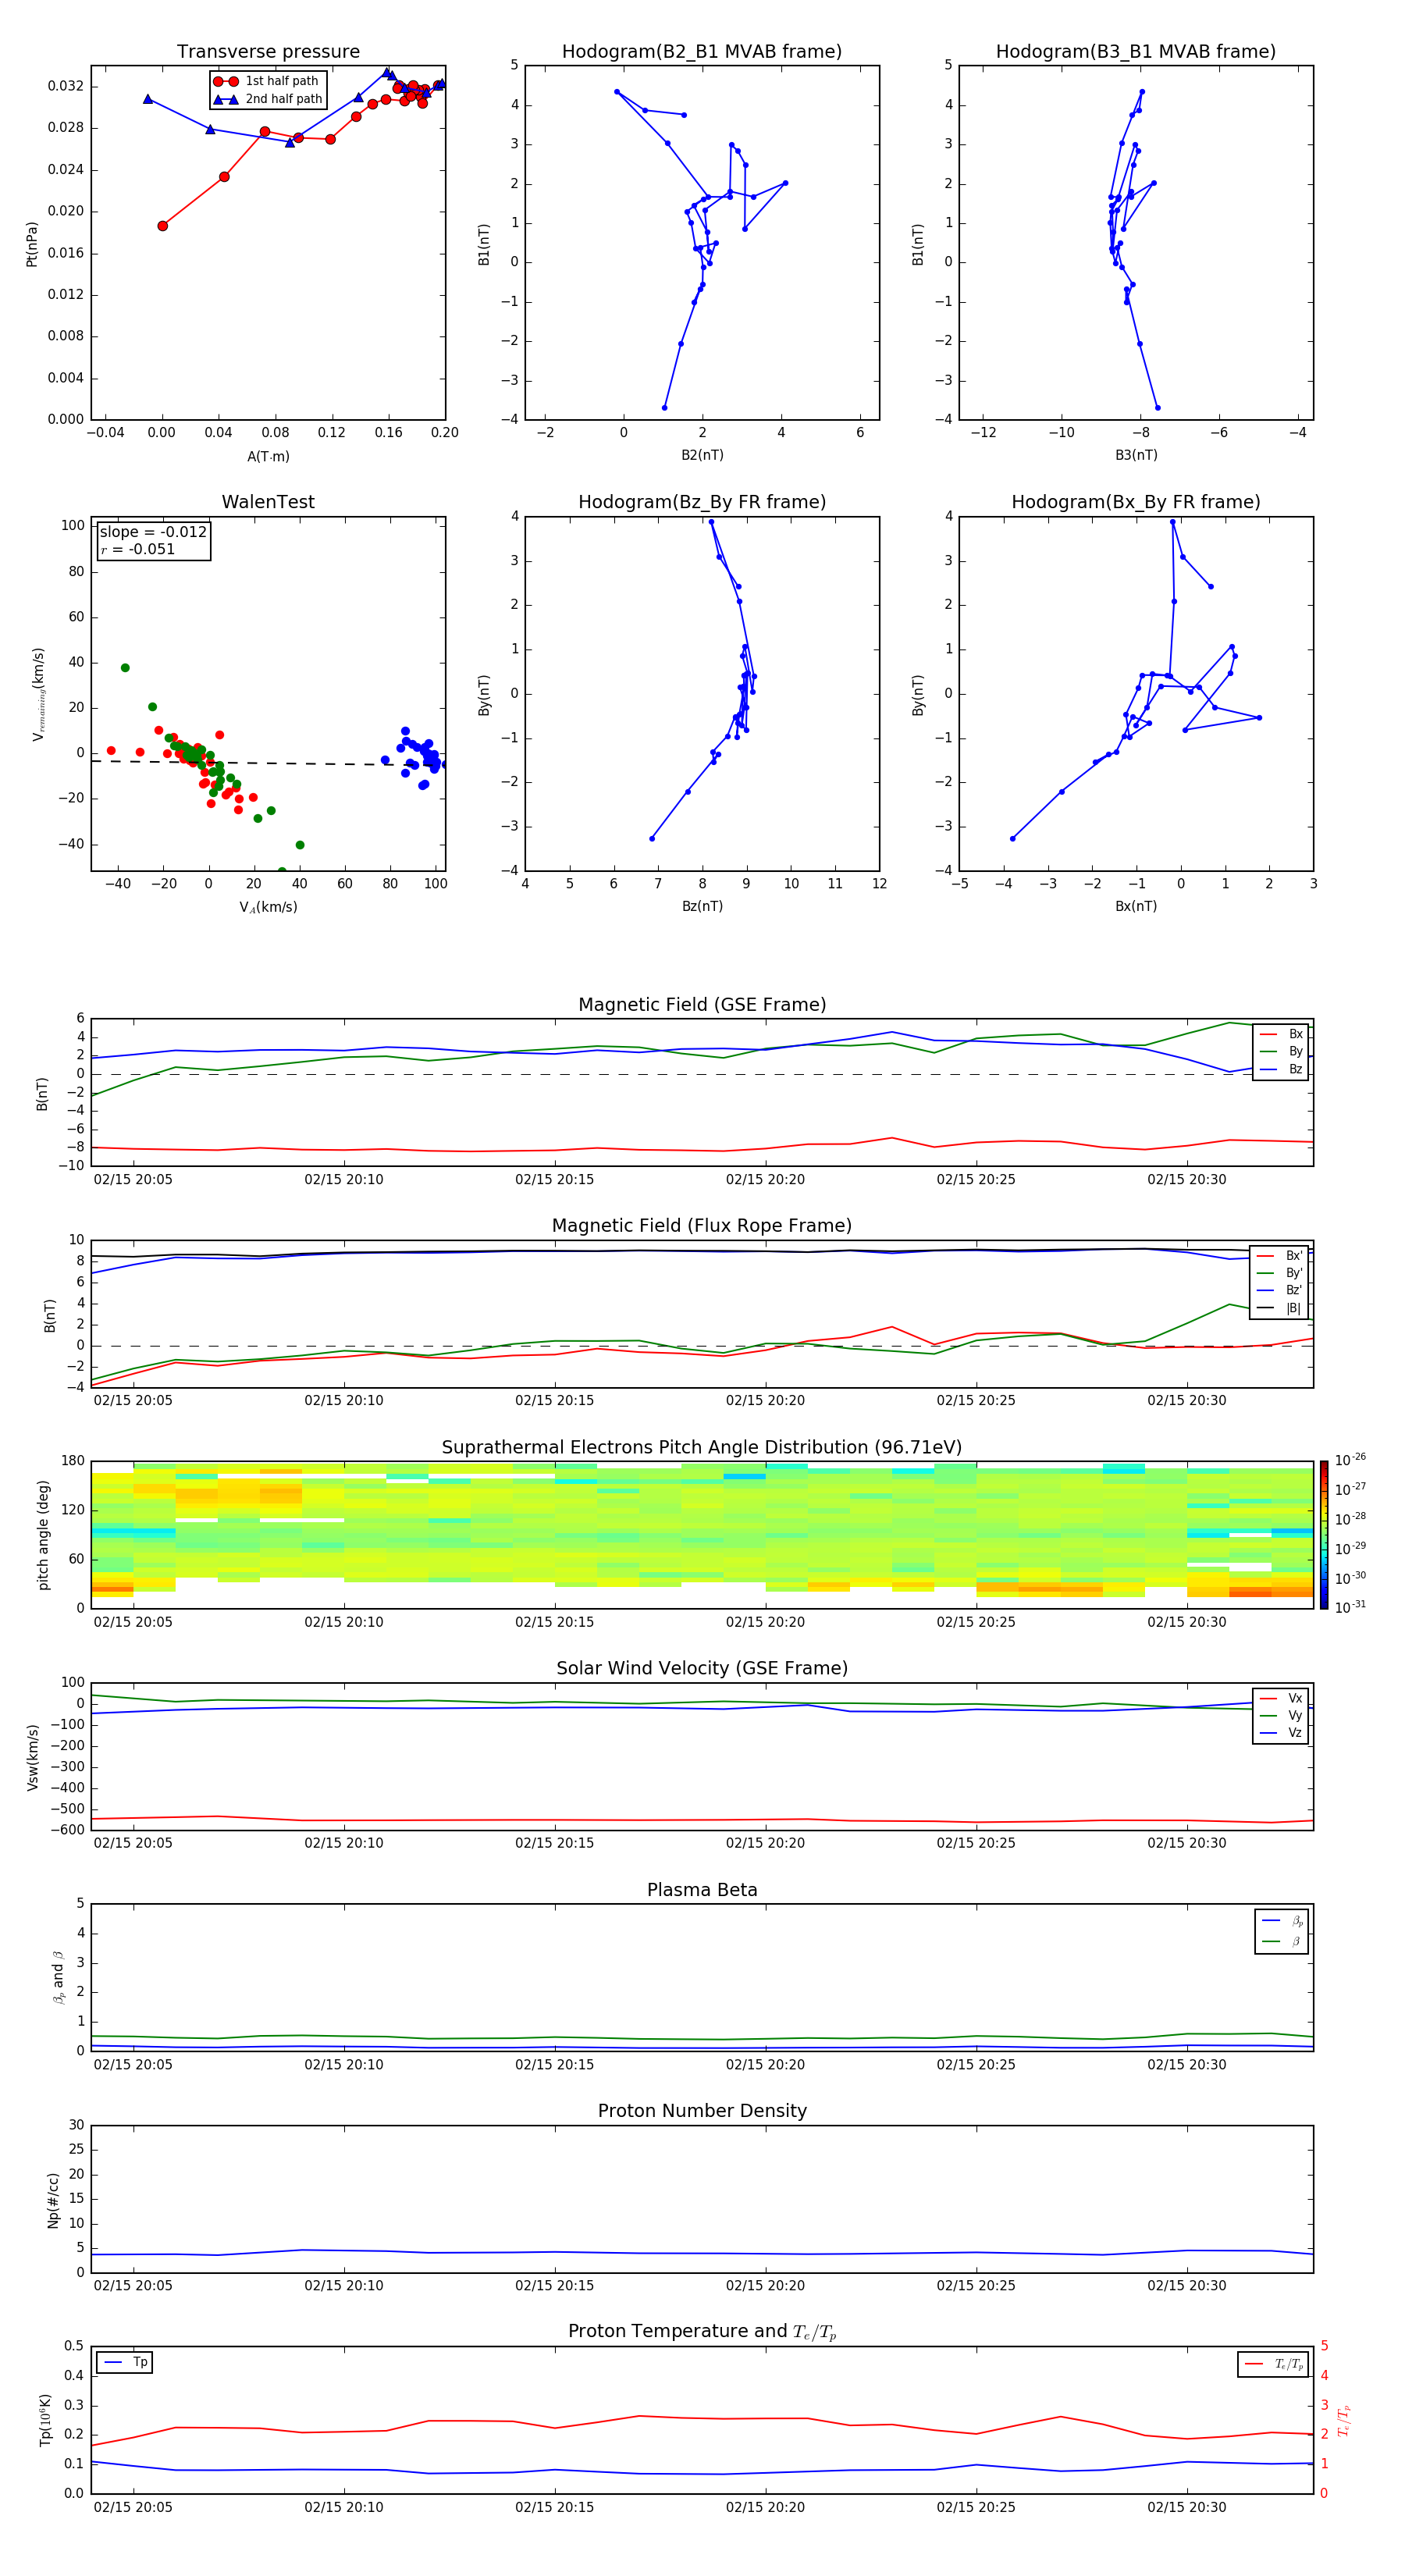Click the 'Bx(nT)' x-axis label

pyautogui.click(x=1136, y=907)
